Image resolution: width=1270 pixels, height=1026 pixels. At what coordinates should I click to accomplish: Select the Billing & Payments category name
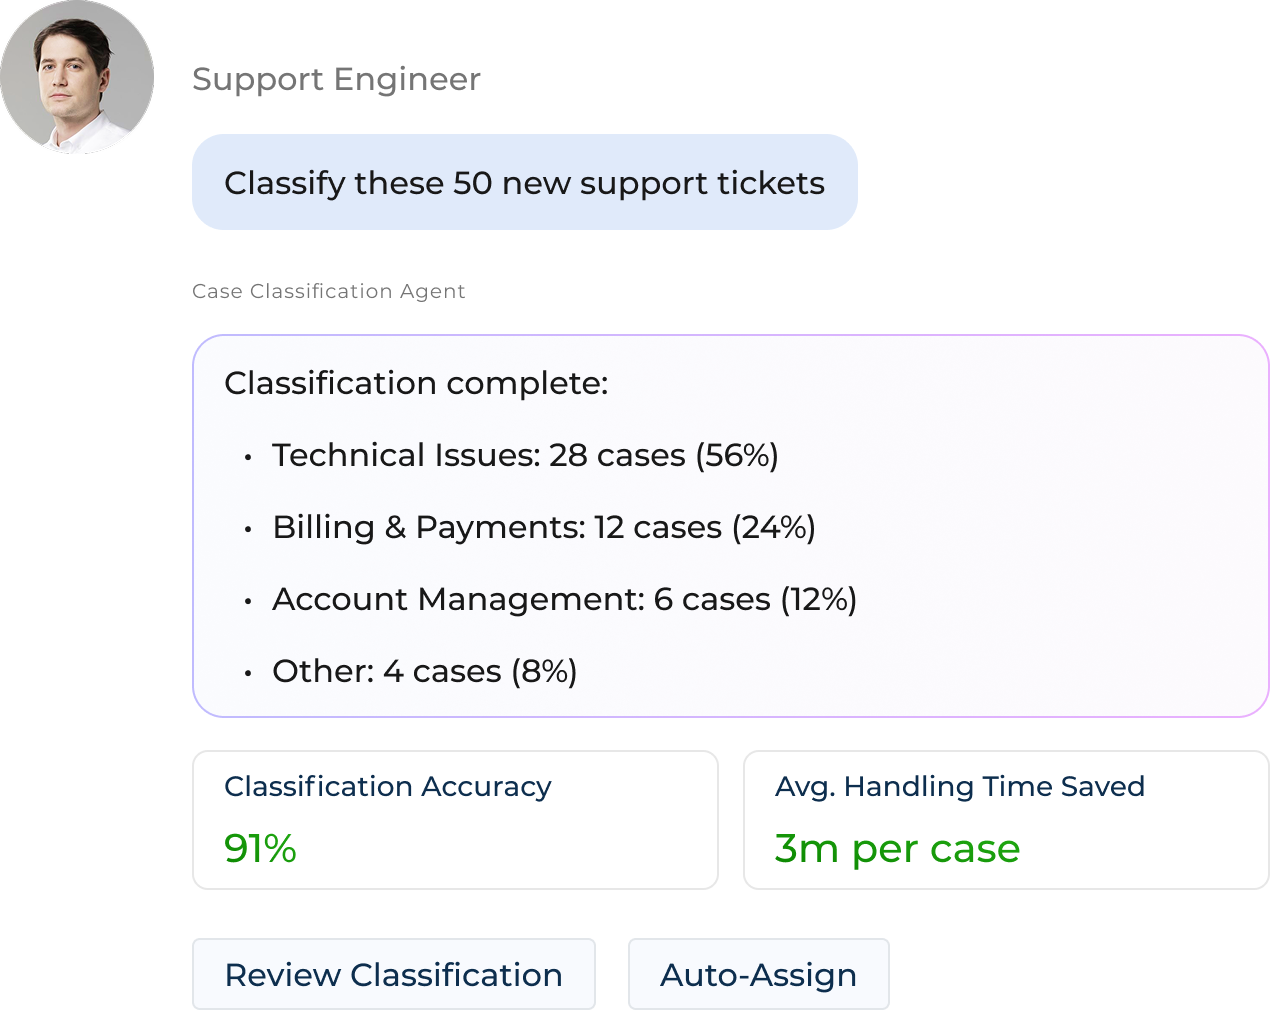(428, 527)
